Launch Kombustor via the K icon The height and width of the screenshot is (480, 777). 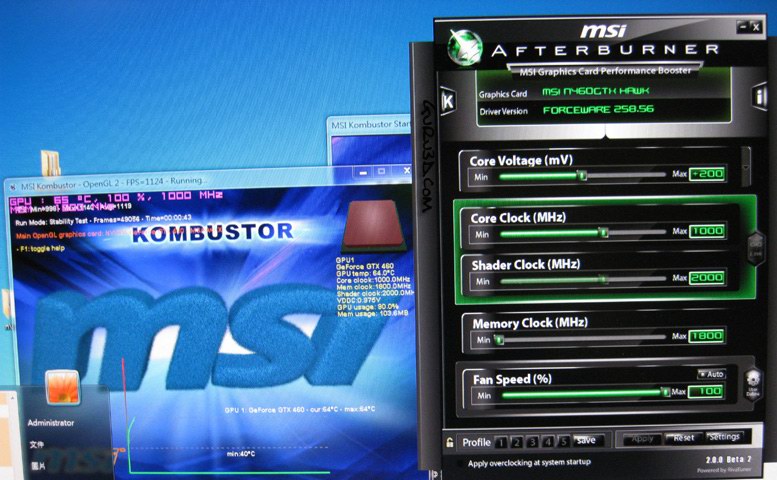(448, 102)
